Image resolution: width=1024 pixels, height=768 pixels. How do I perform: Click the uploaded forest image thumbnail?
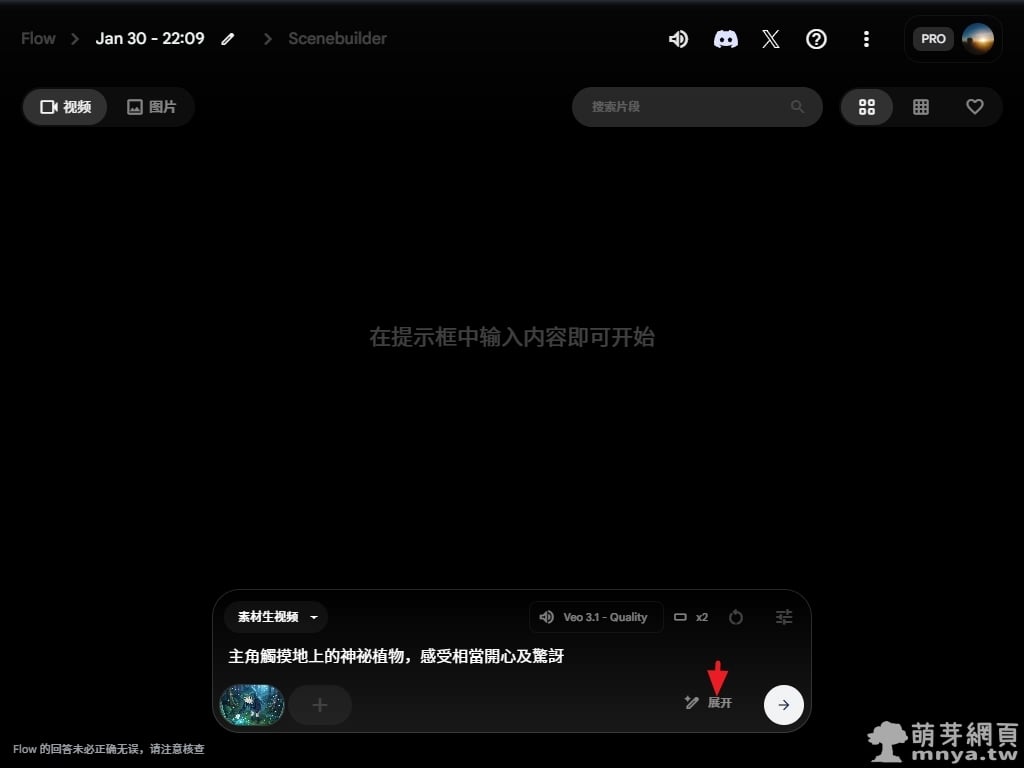(252, 704)
